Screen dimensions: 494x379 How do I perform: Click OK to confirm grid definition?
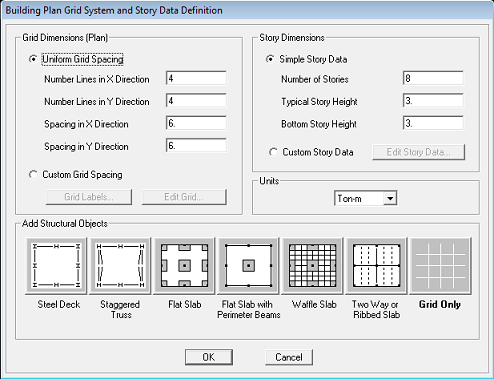tap(209, 357)
